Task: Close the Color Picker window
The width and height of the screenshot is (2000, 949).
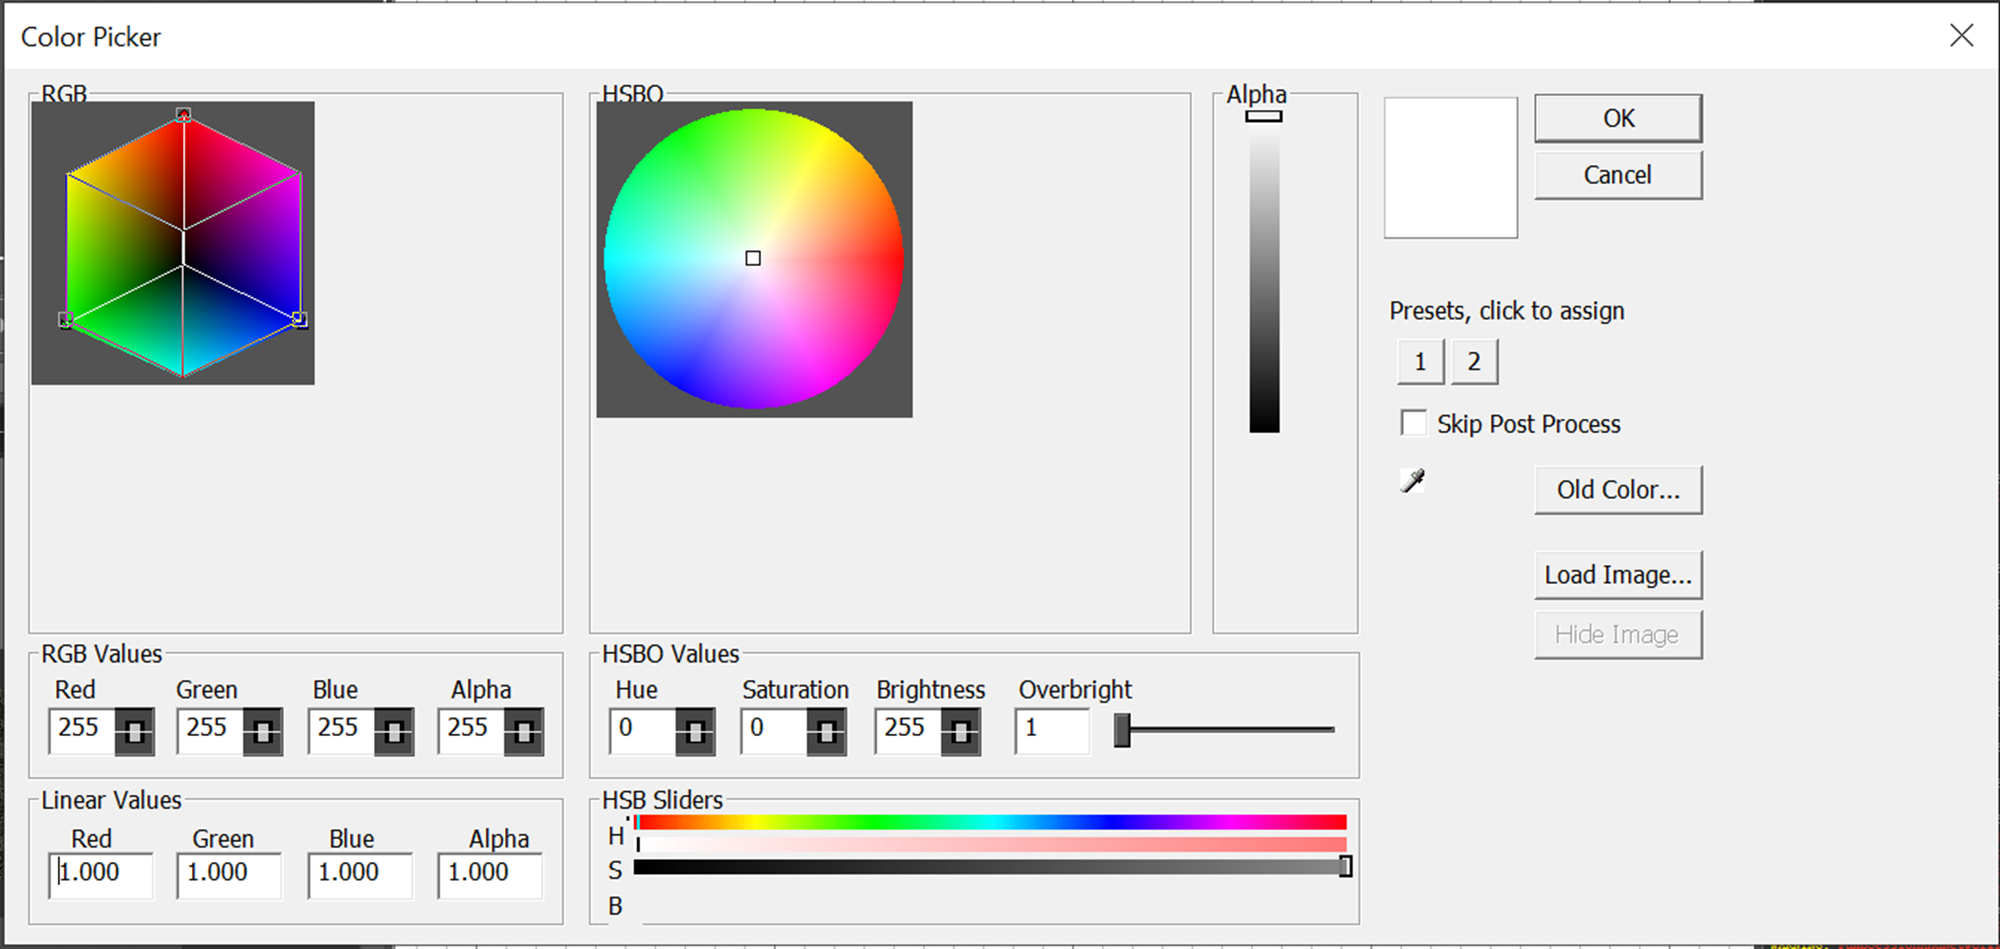Action: coord(1962,36)
